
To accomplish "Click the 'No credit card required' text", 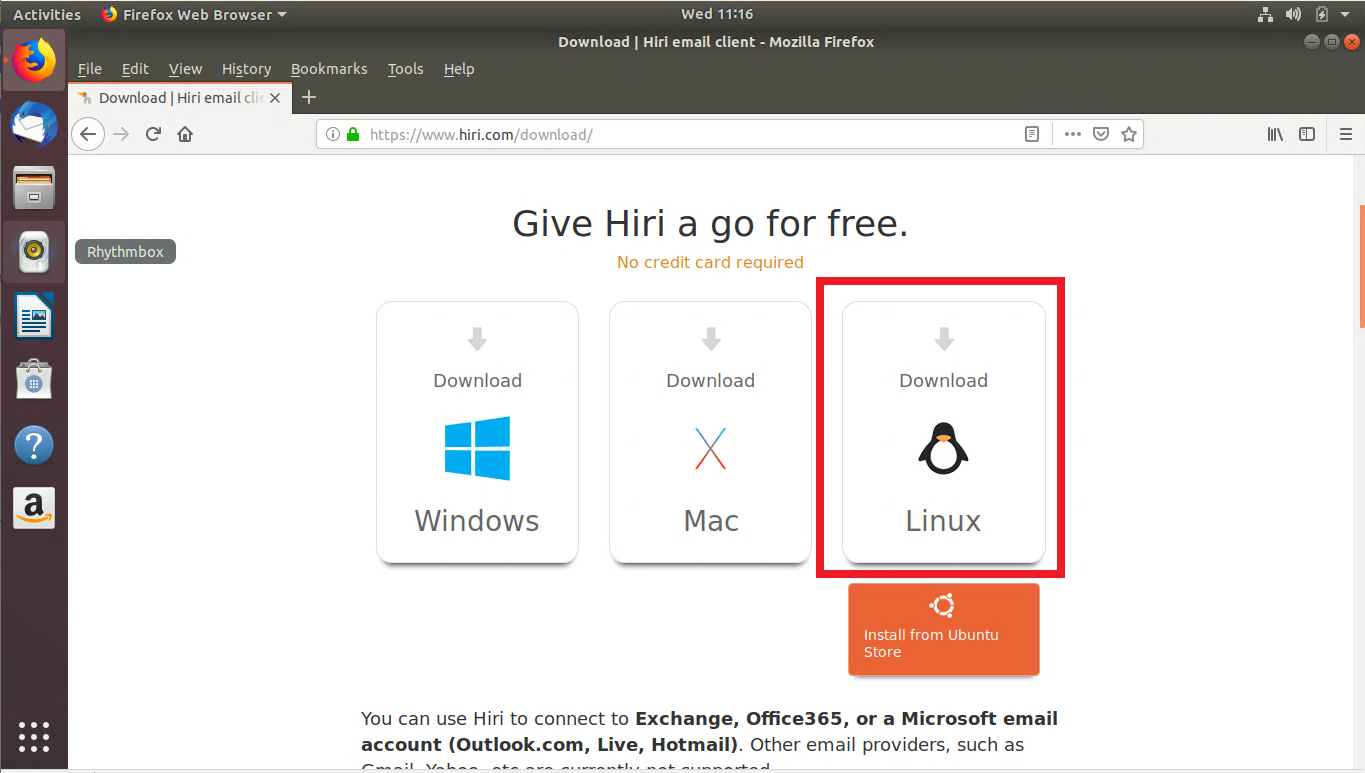I will 710,262.
